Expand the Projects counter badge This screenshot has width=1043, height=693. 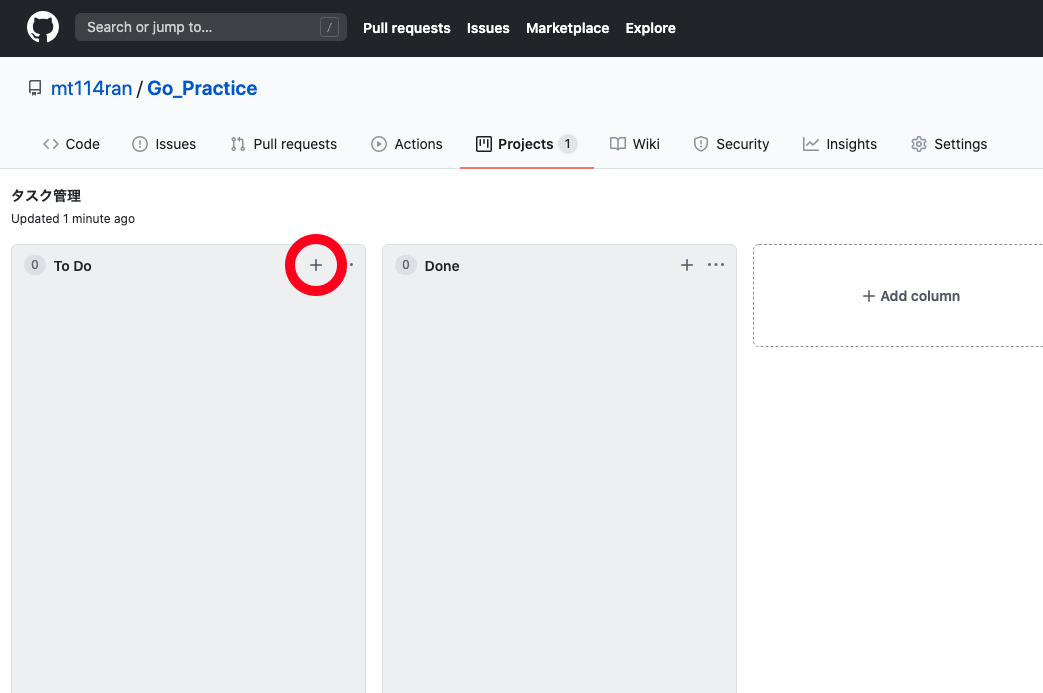(x=570, y=143)
